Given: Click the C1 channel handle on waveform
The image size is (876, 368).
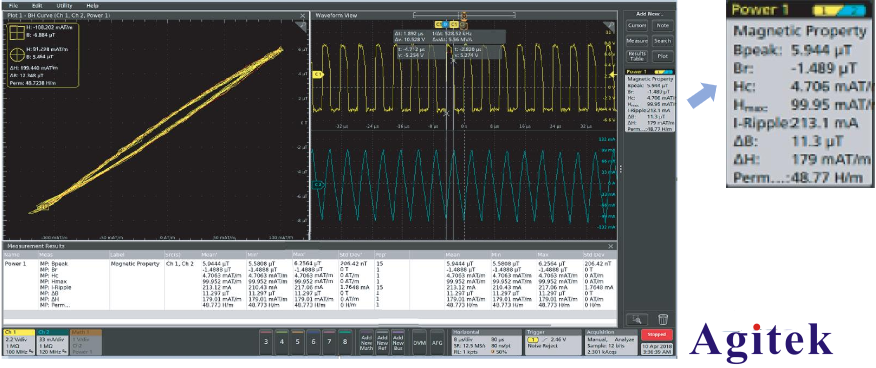Looking at the screenshot, I should (319, 74).
